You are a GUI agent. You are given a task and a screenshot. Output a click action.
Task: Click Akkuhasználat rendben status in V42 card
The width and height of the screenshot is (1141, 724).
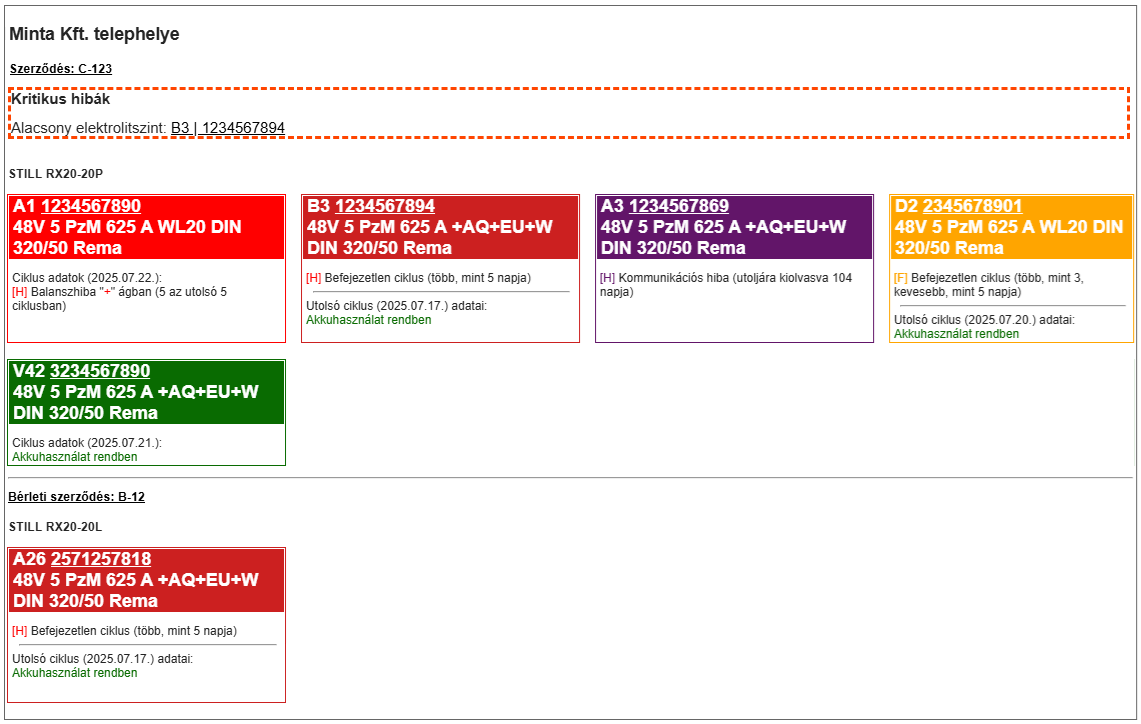74,457
